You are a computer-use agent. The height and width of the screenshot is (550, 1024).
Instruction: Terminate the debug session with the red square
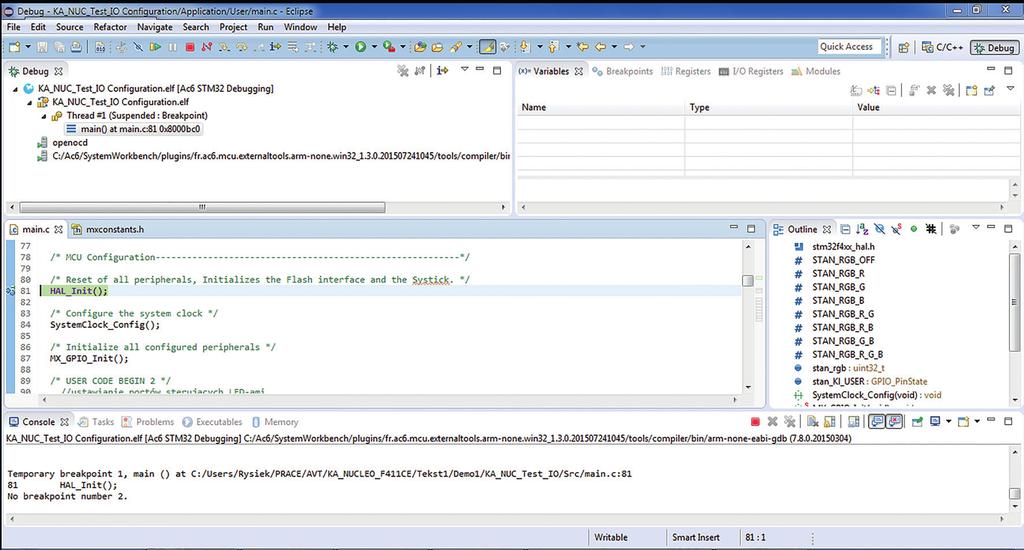189,47
